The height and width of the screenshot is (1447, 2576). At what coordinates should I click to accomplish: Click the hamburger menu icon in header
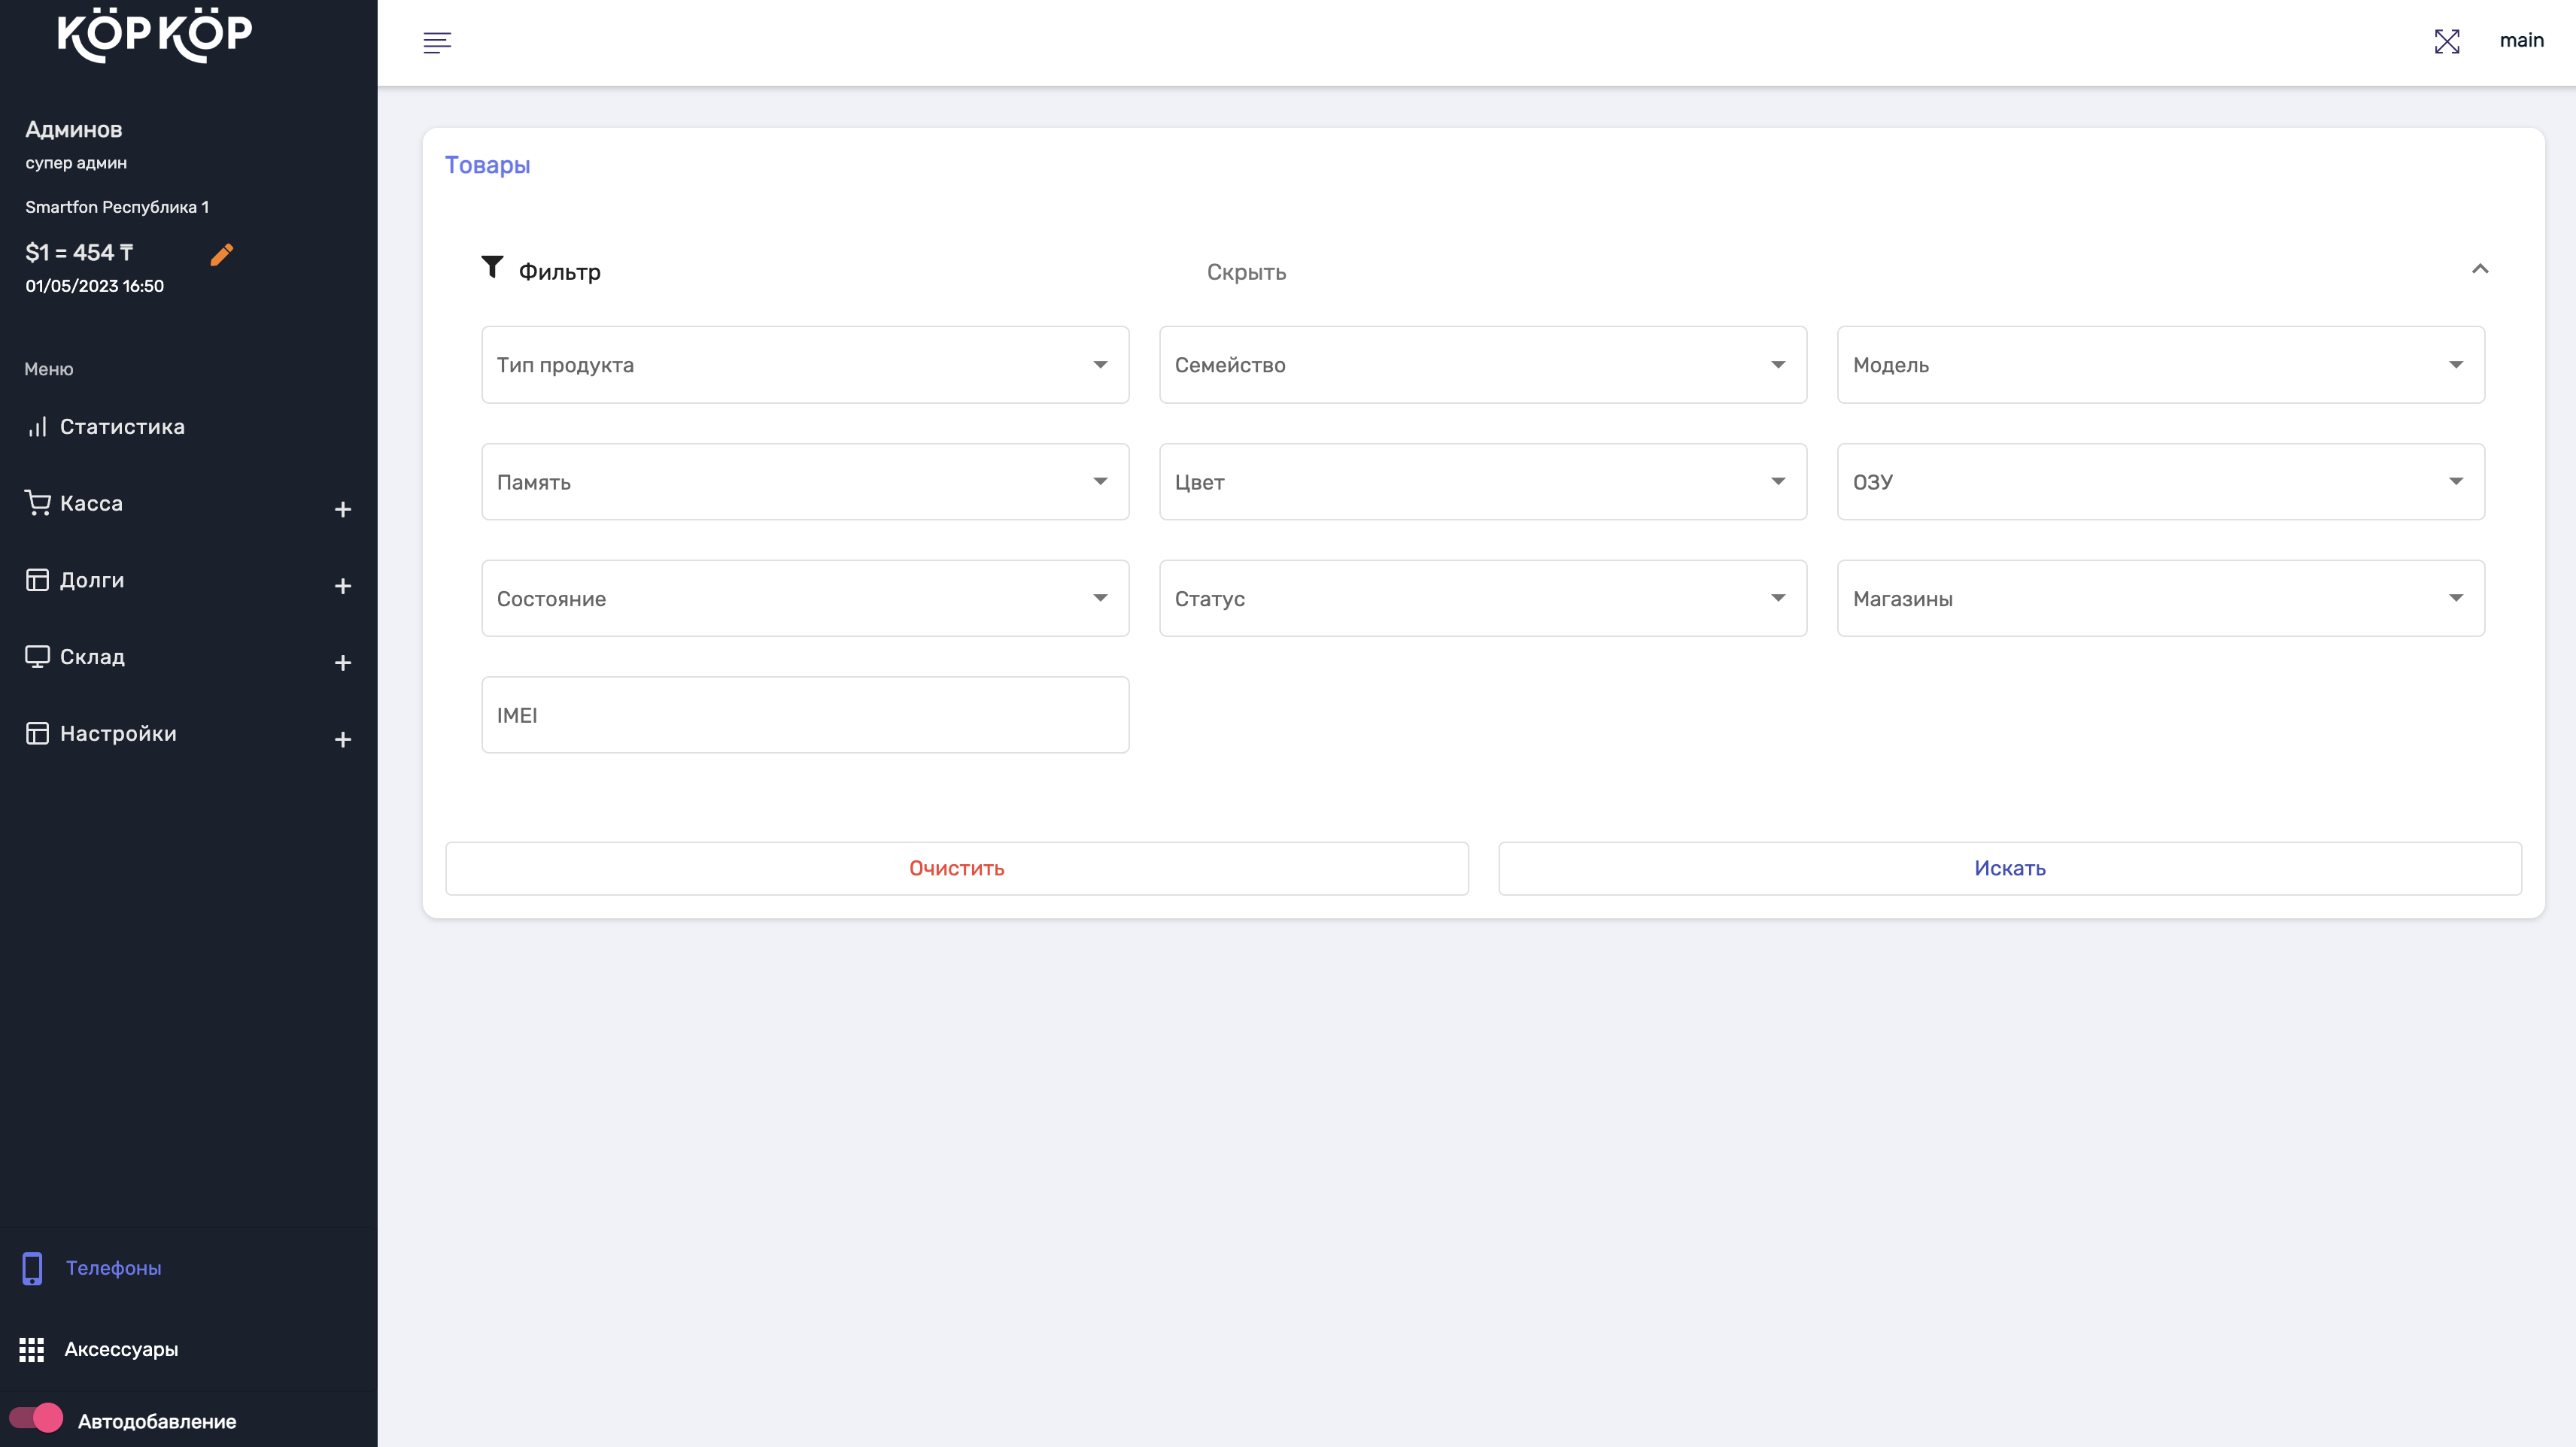pyautogui.click(x=437, y=42)
